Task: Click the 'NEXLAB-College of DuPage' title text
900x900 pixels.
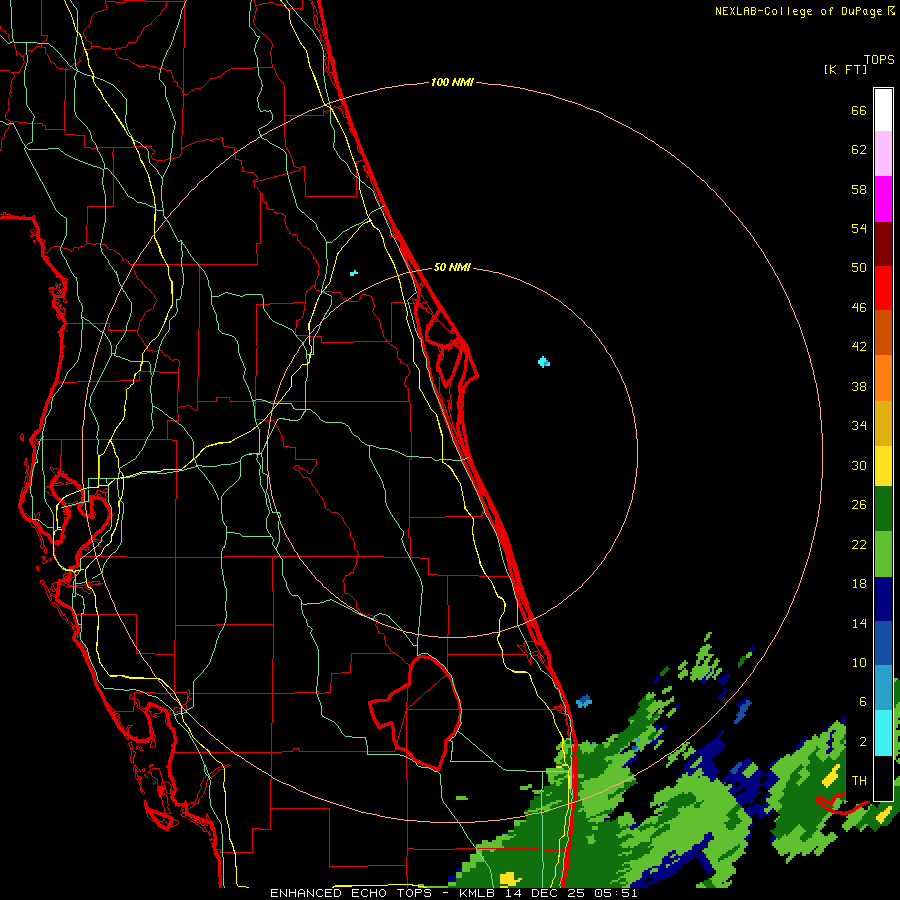Action: pyautogui.click(x=798, y=11)
